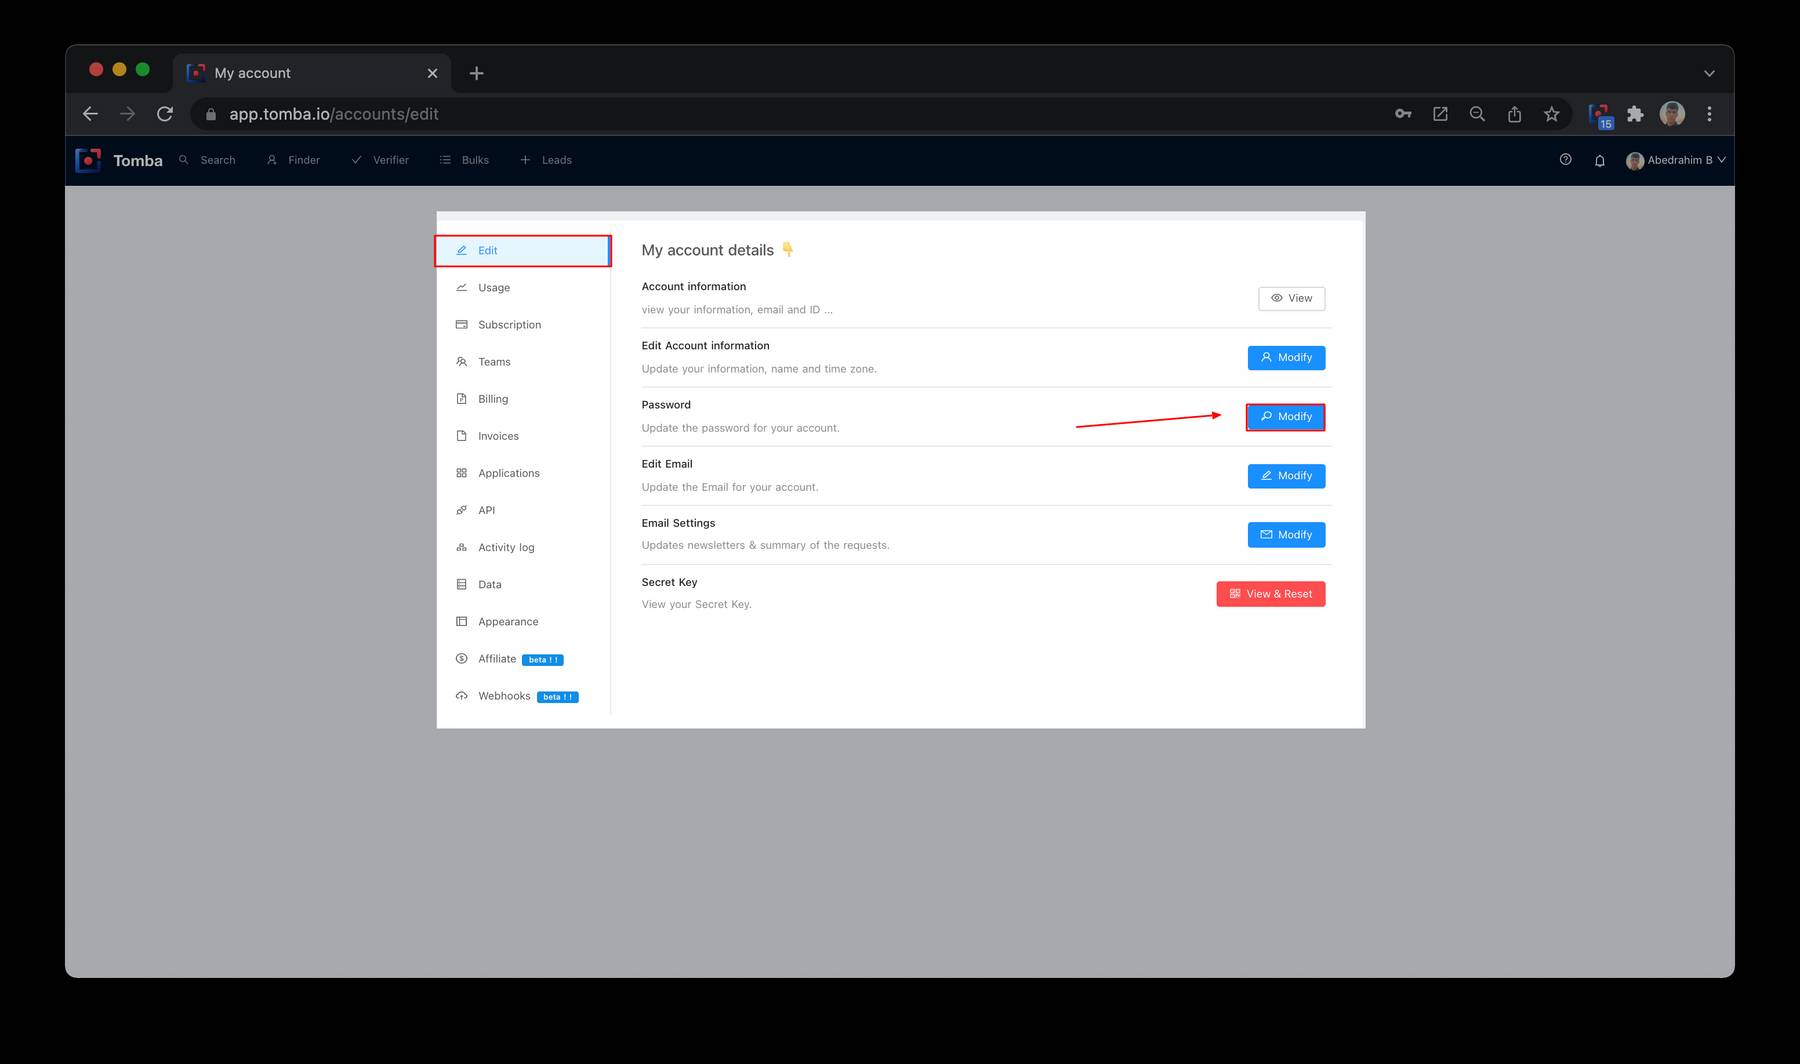1800x1064 pixels.
Task: Click the site lock icon
Action: pyautogui.click(x=210, y=114)
